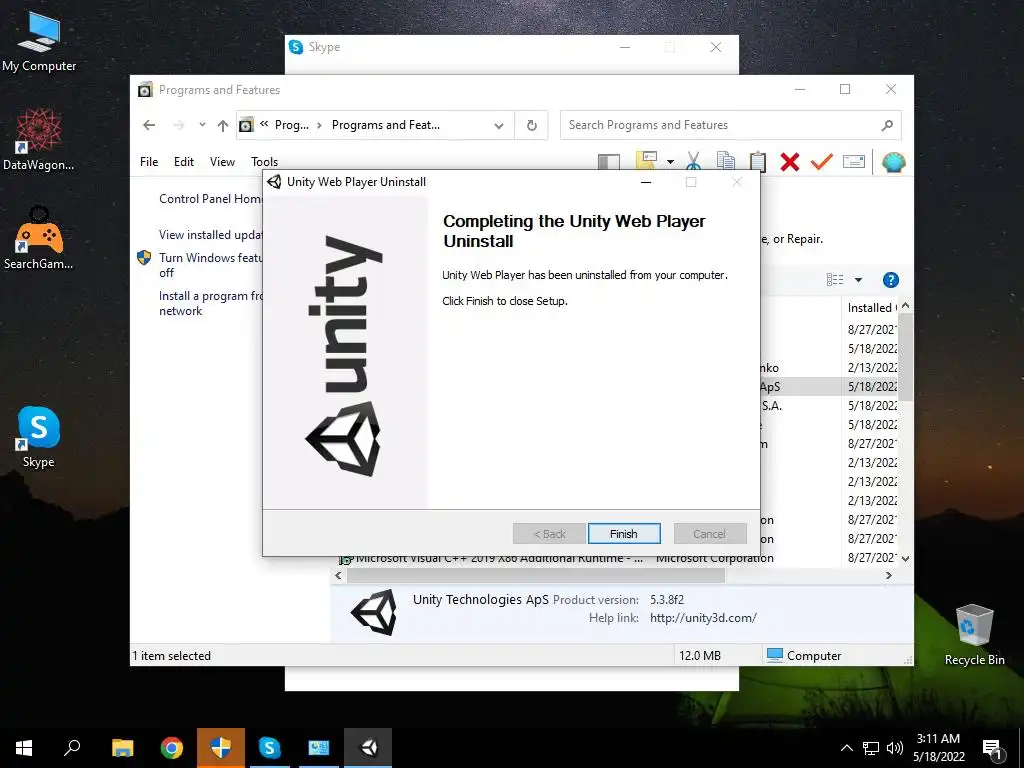Viewport: 1024px width, 768px height.
Task: Open the File menu
Action: point(149,161)
